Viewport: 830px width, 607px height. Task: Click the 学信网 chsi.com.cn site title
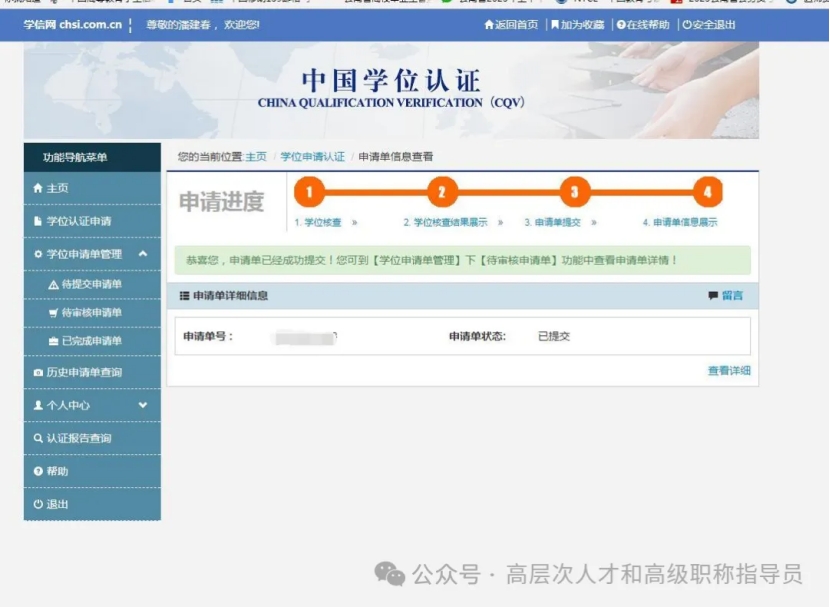[x=73, y=25]
